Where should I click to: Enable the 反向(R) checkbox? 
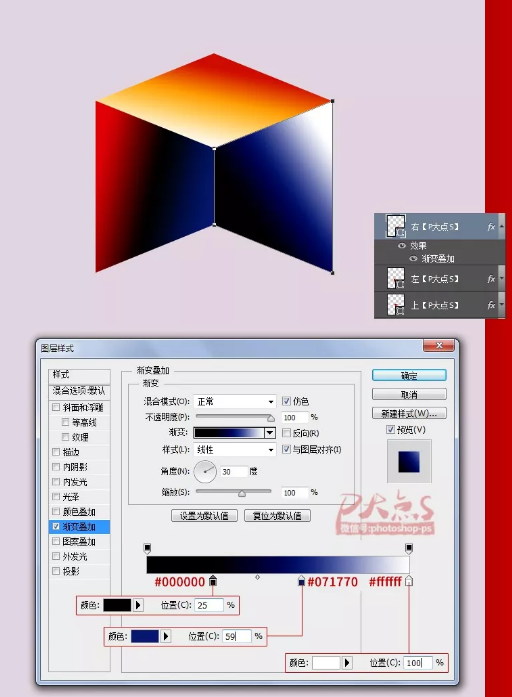[x=287, y=433]
